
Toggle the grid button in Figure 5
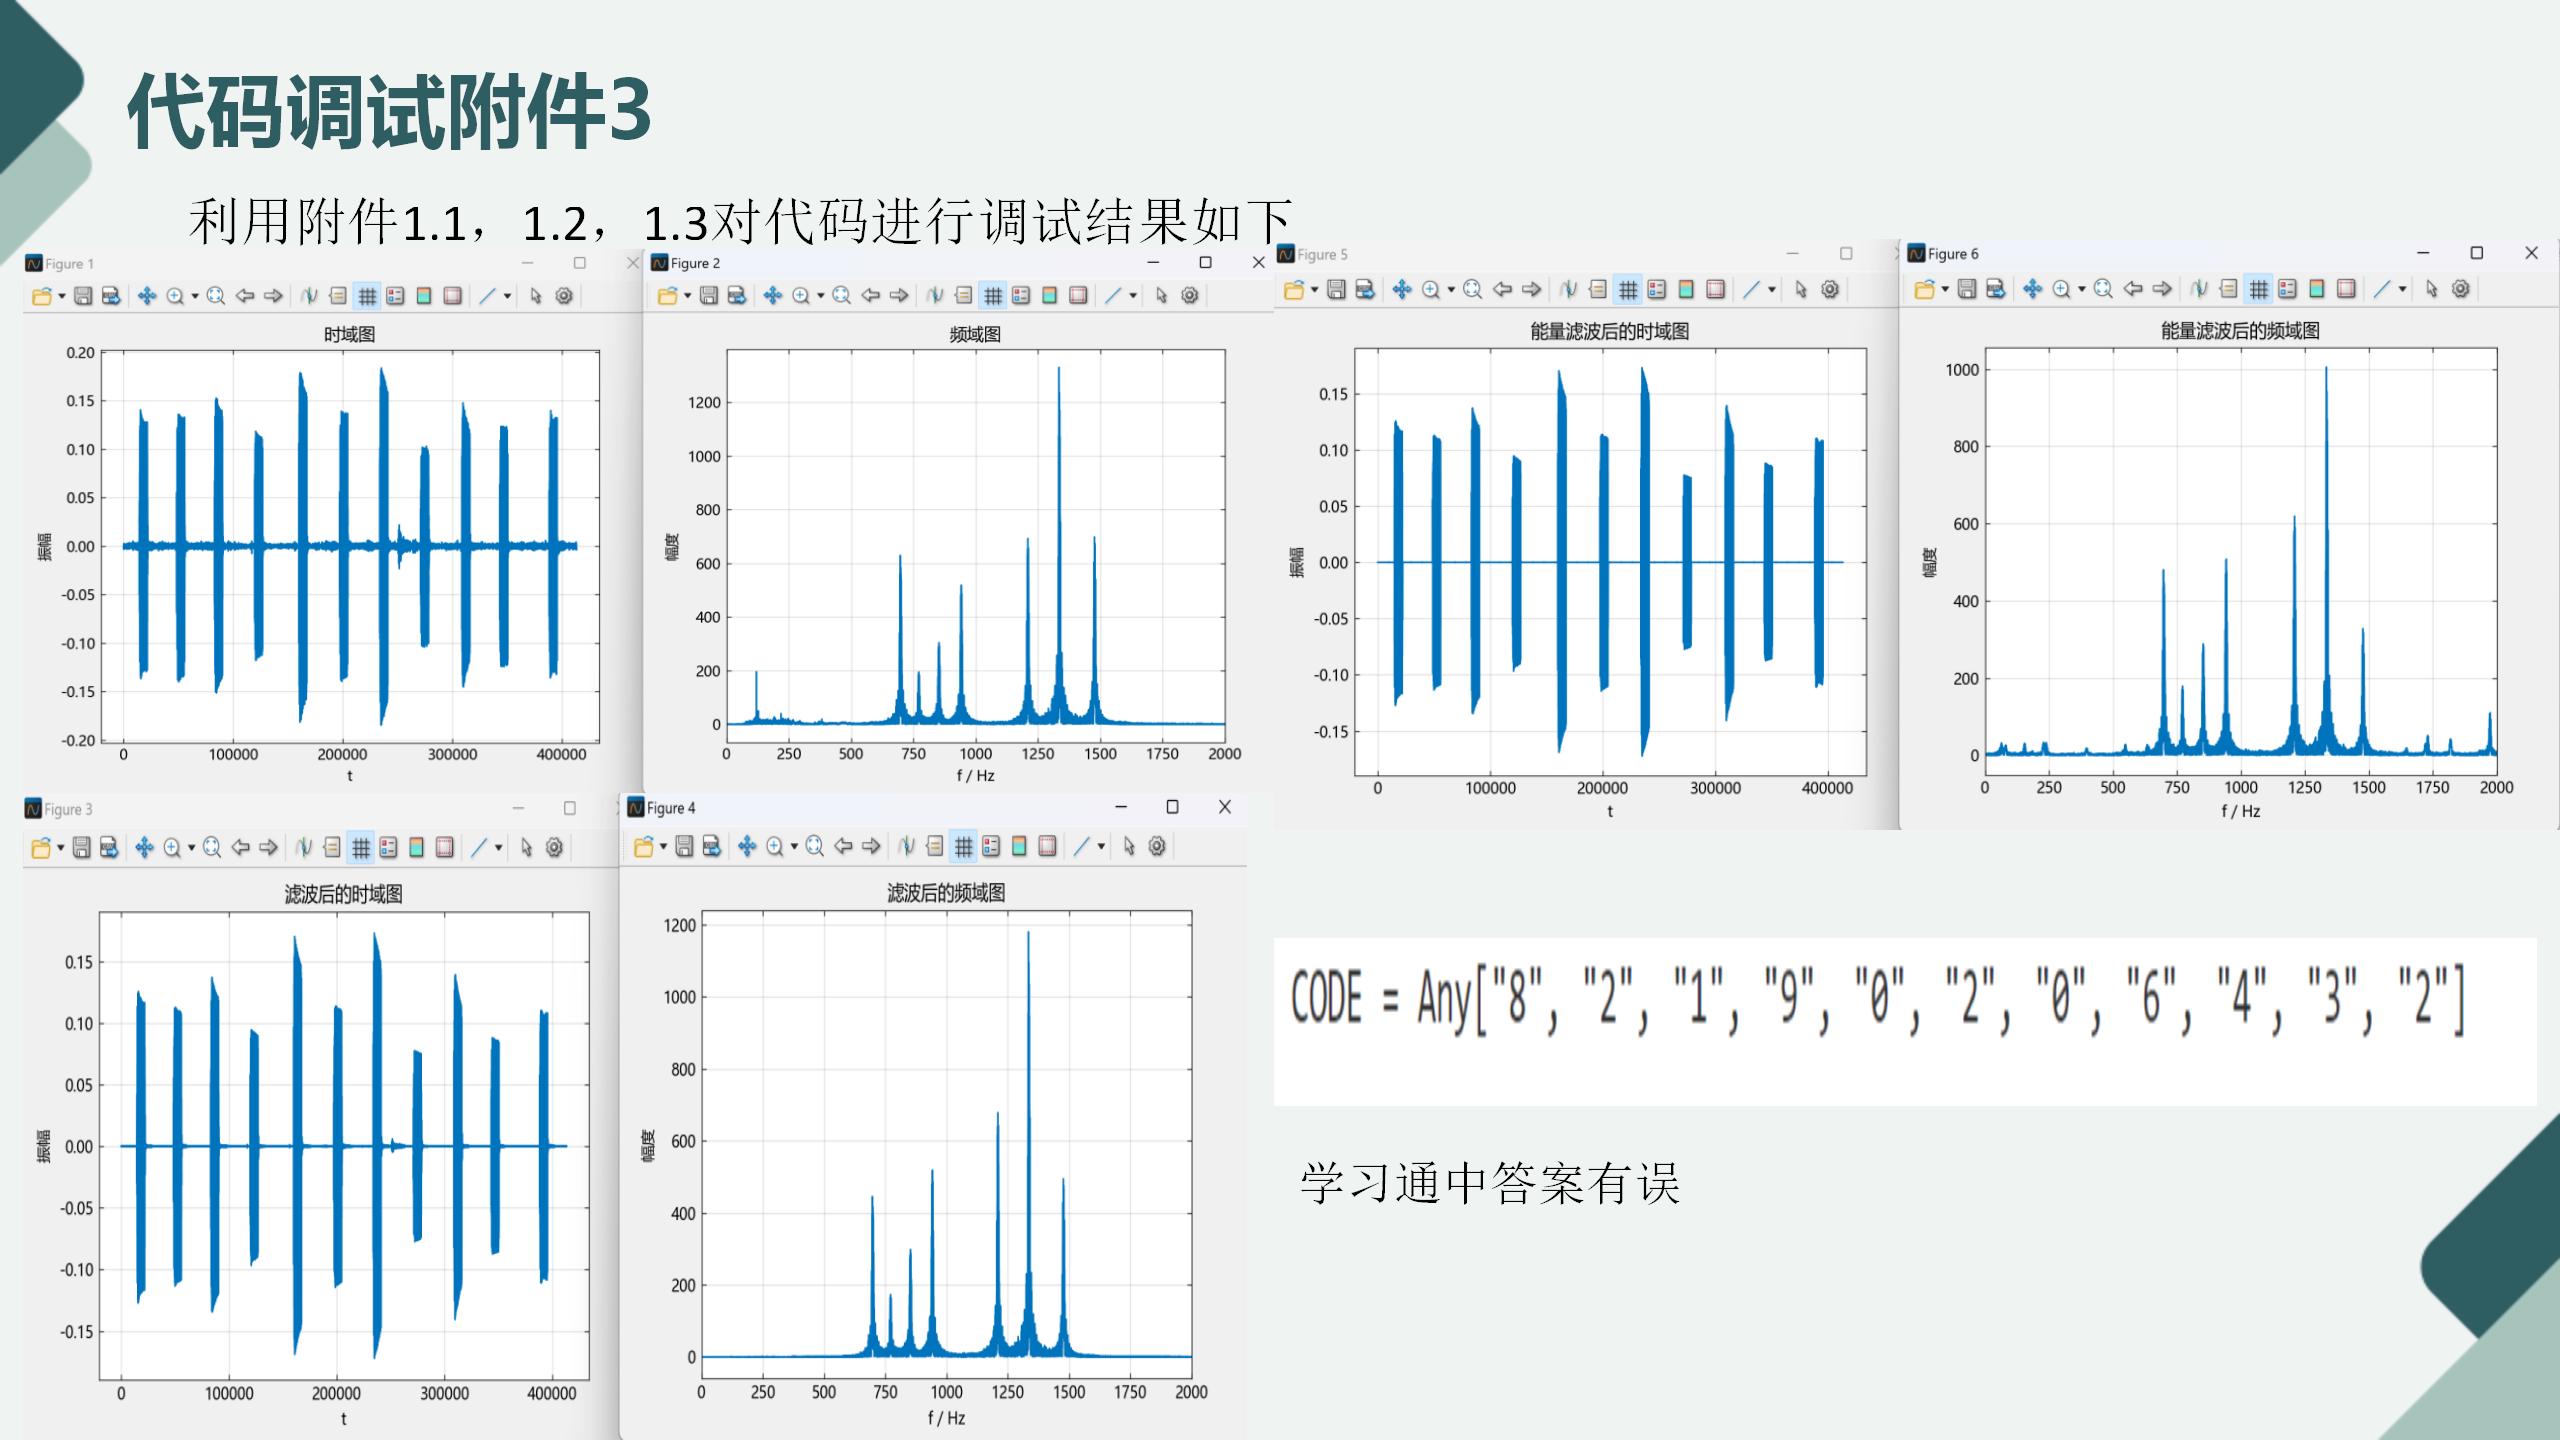(x=1628, y=290)
